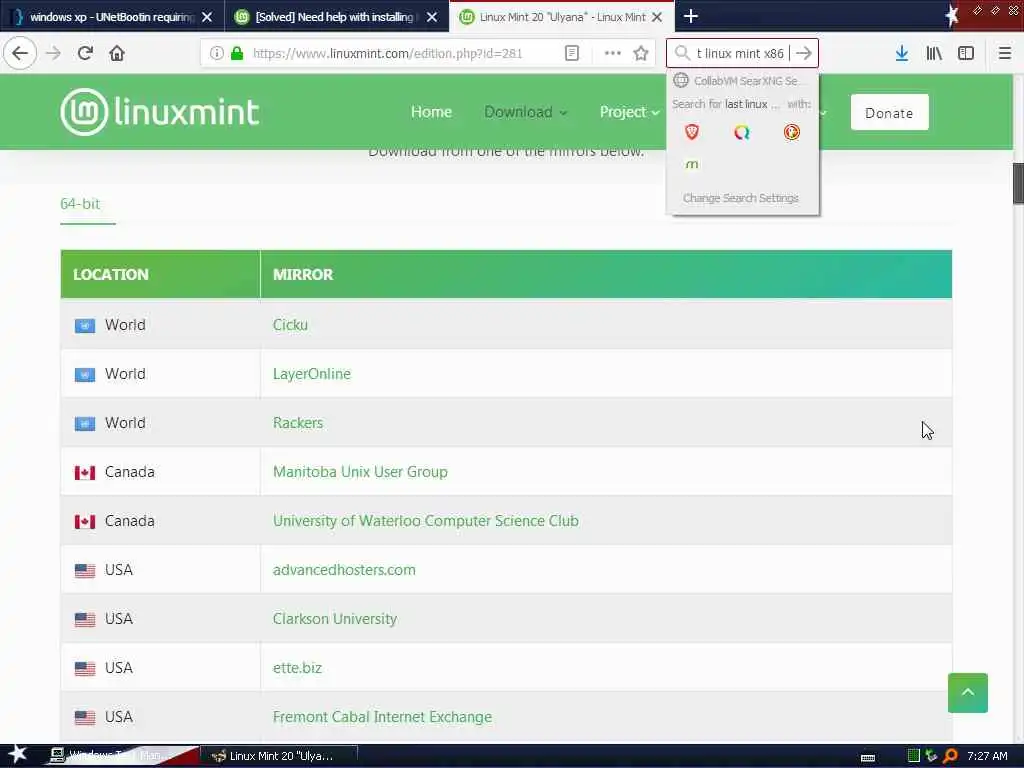This screenshot has height=768, width=1024.
Task: Click the keyboard tray icon in the taskbar
Action: coord(868,757)
